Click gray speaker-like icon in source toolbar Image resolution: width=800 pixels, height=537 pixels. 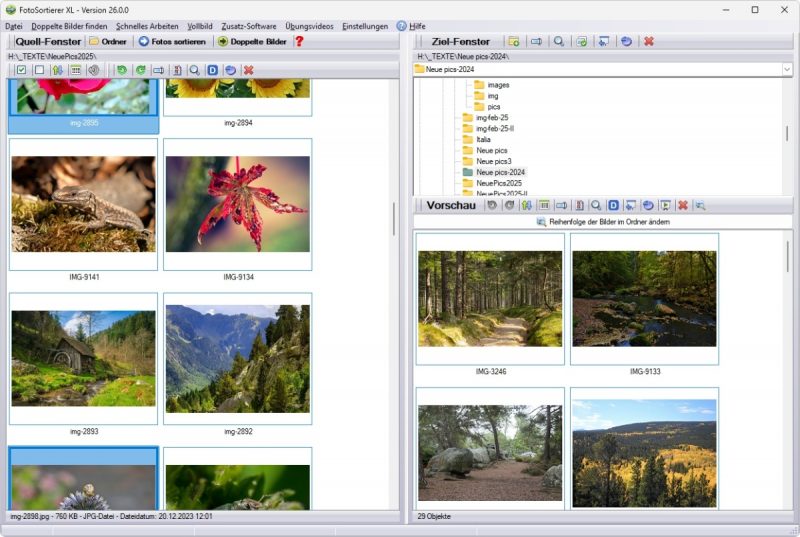click(x=93, y=70)
